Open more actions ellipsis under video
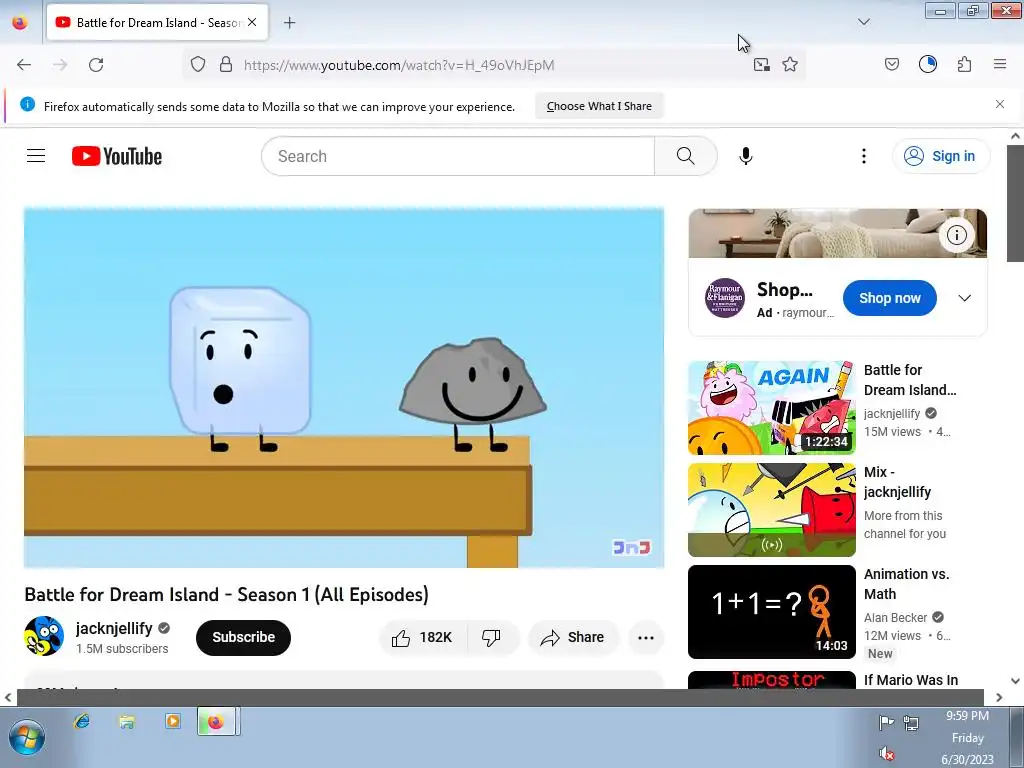 (646, 638)
